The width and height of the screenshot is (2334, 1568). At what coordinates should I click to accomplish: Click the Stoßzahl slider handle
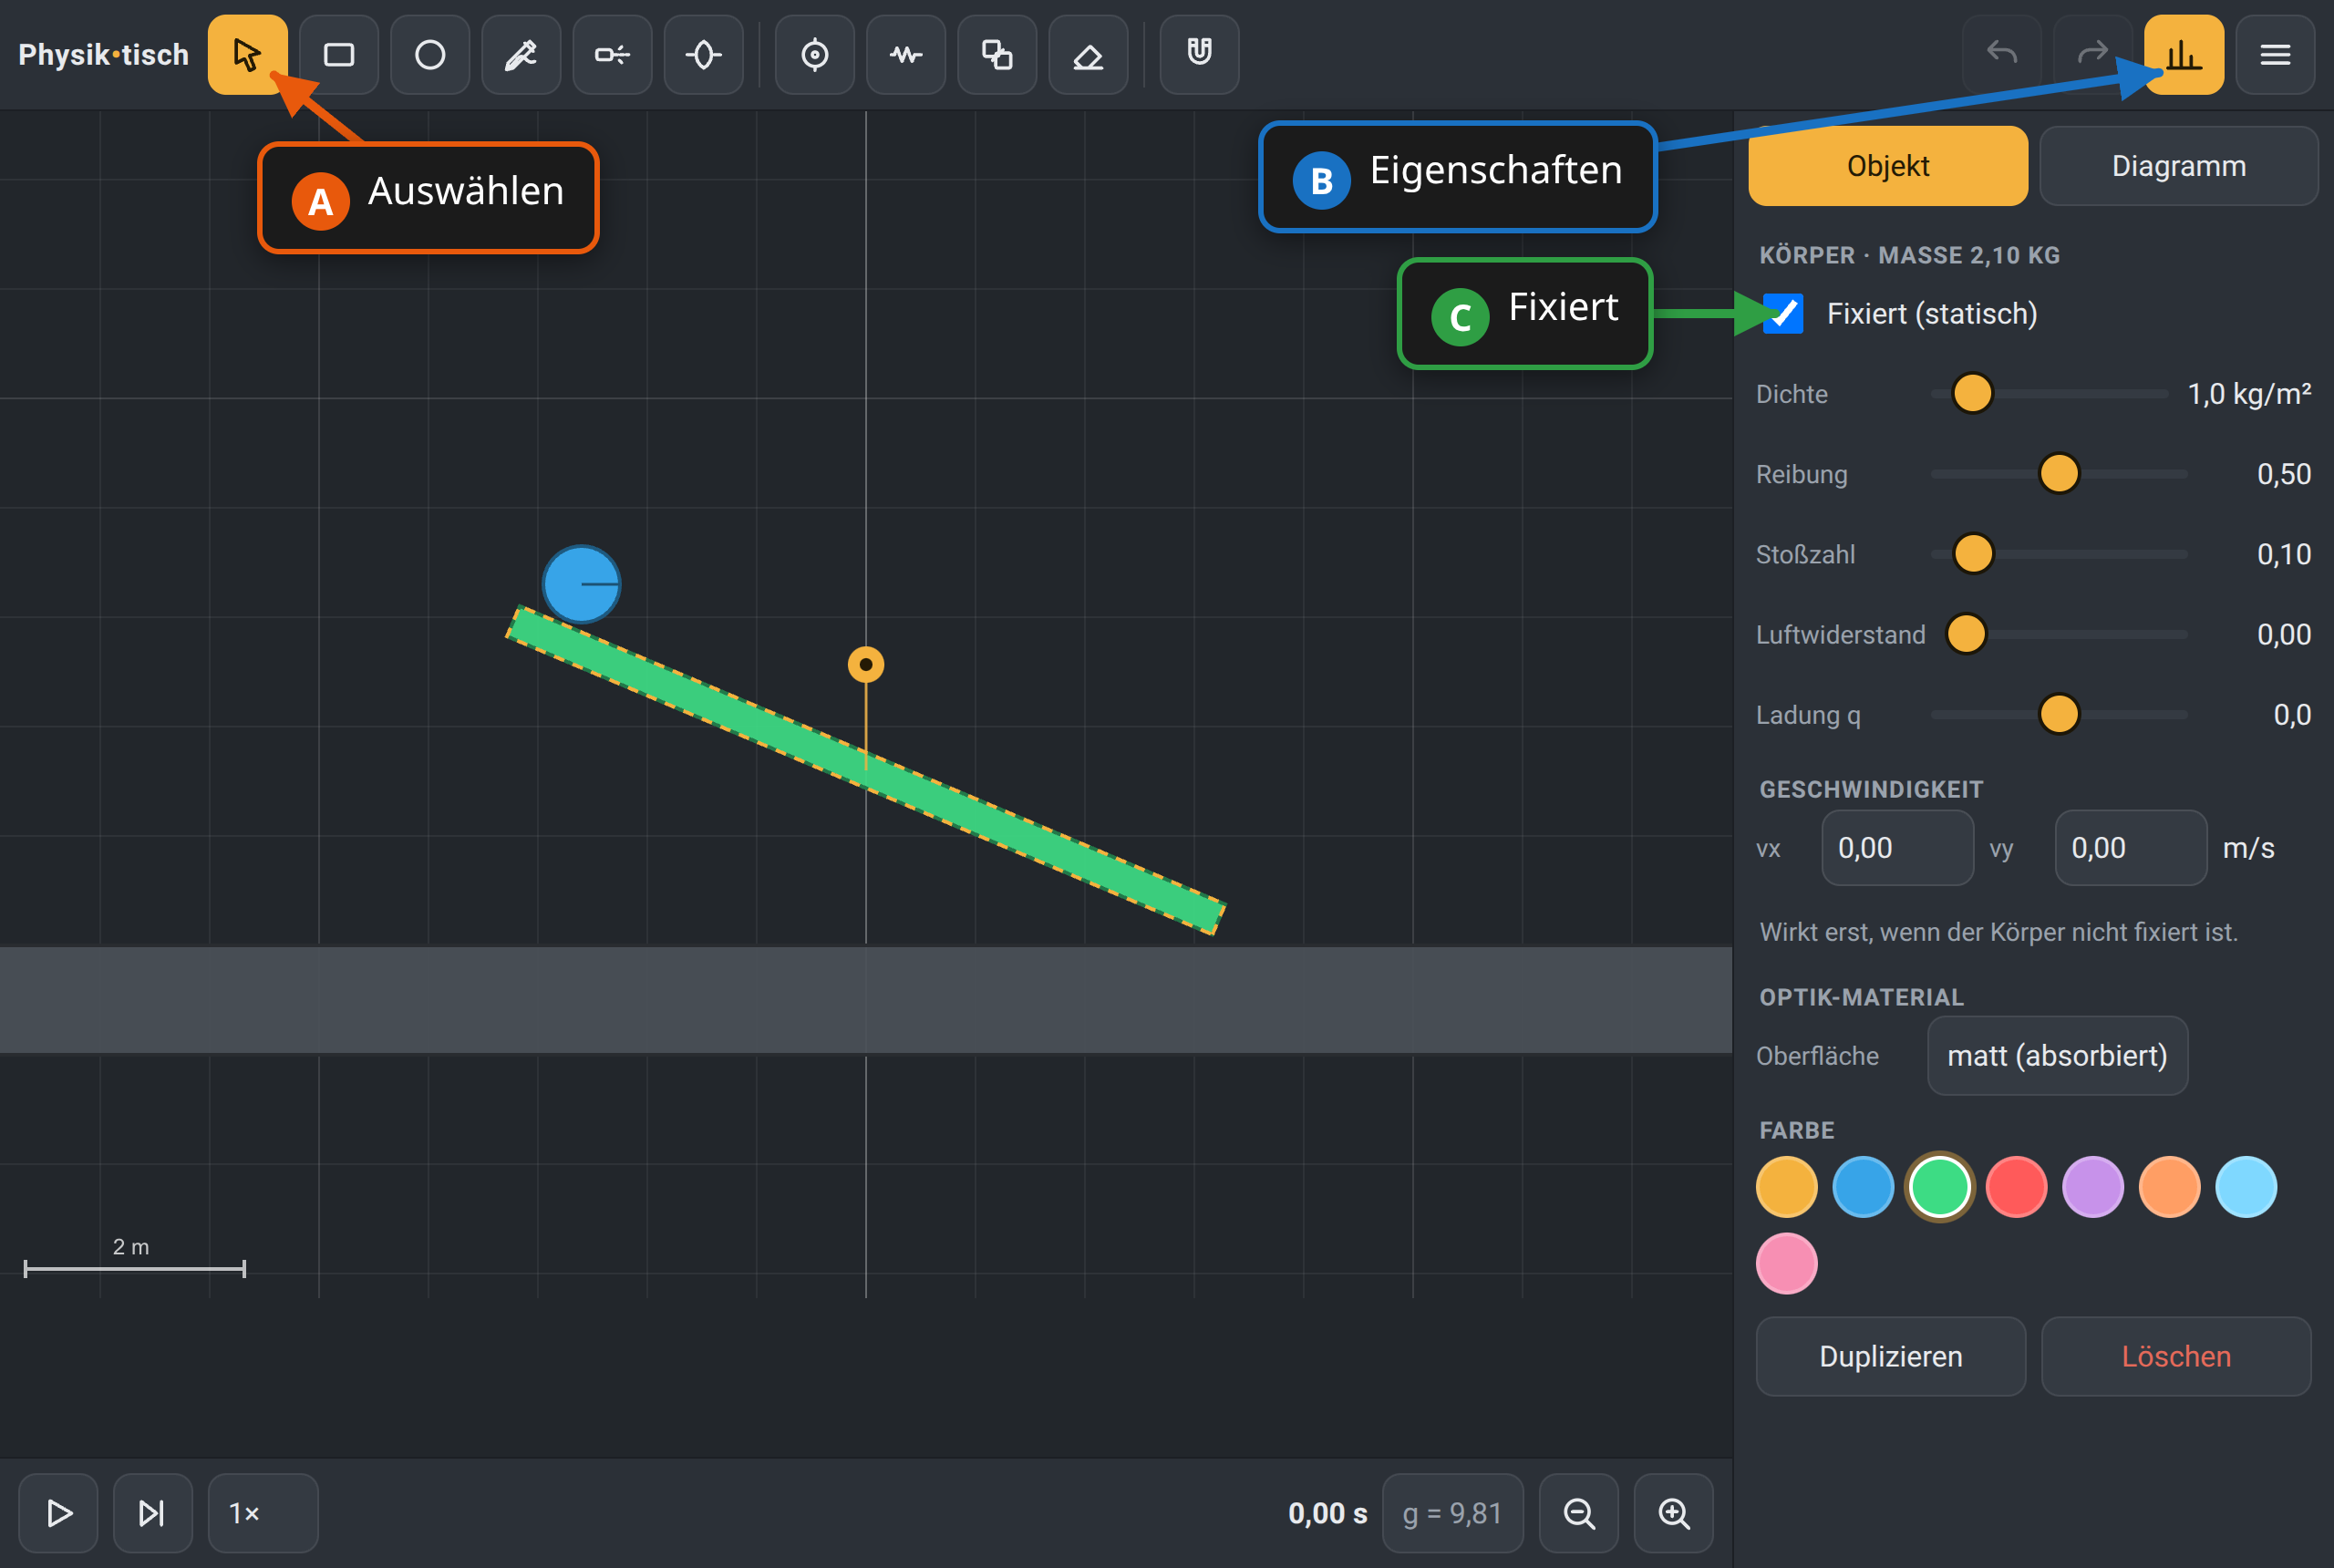[1973, 553]
